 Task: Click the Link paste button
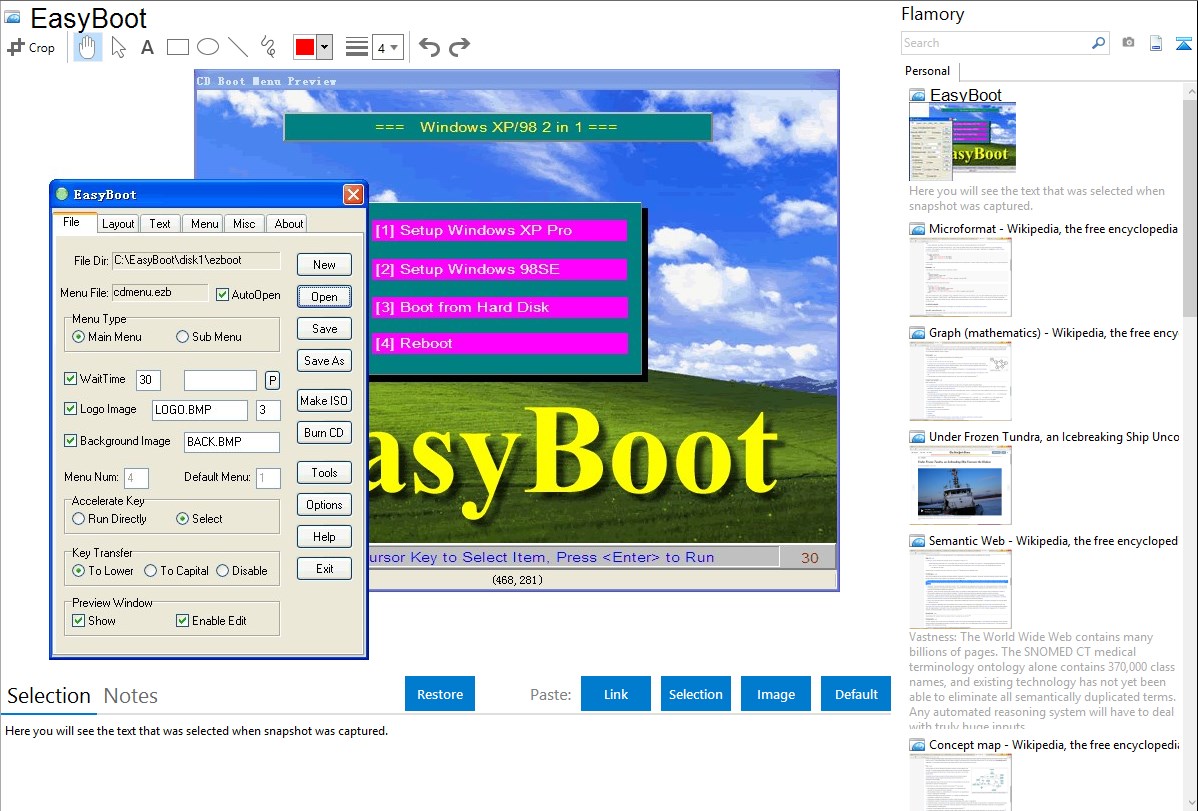pyautogui.click(x=616, y=694)
